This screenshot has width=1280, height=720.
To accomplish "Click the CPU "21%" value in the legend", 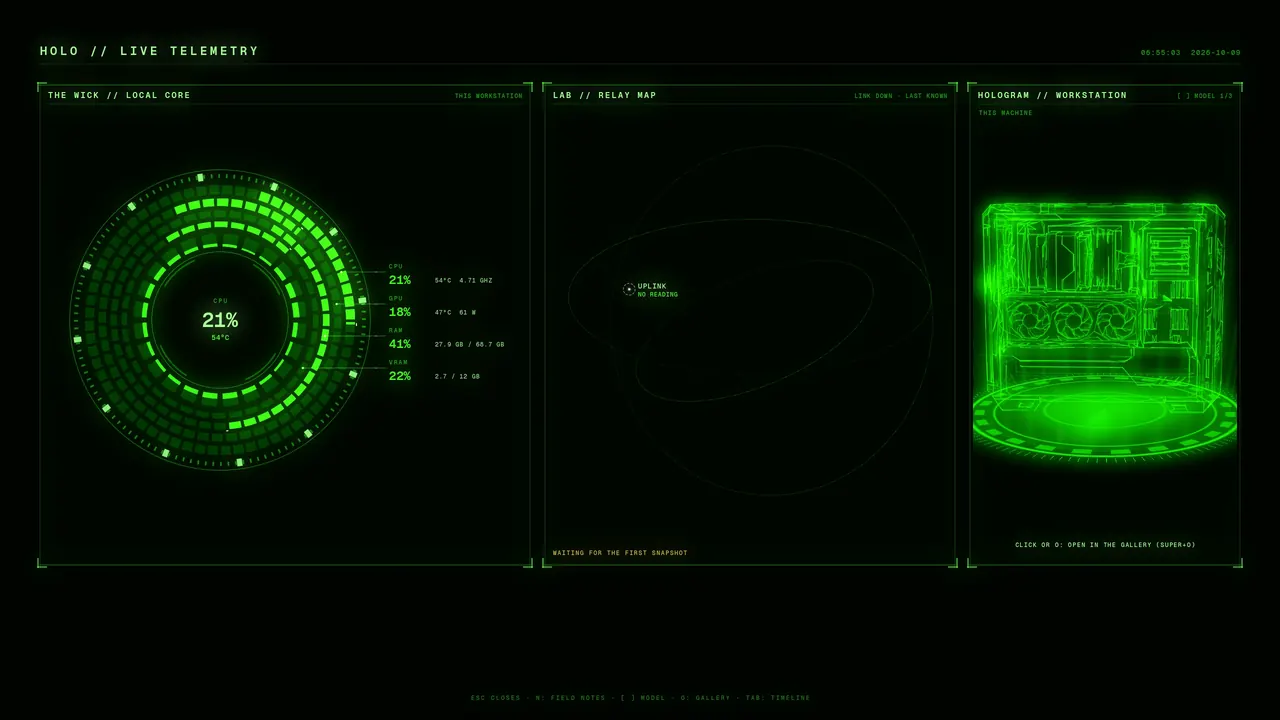I will point(400,280).
